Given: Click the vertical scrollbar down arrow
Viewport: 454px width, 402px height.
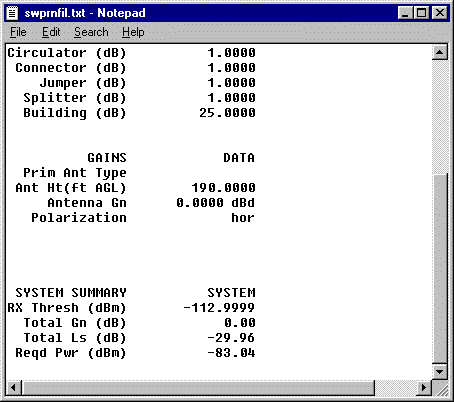Looking at the screenshot, I should point(440,372).
